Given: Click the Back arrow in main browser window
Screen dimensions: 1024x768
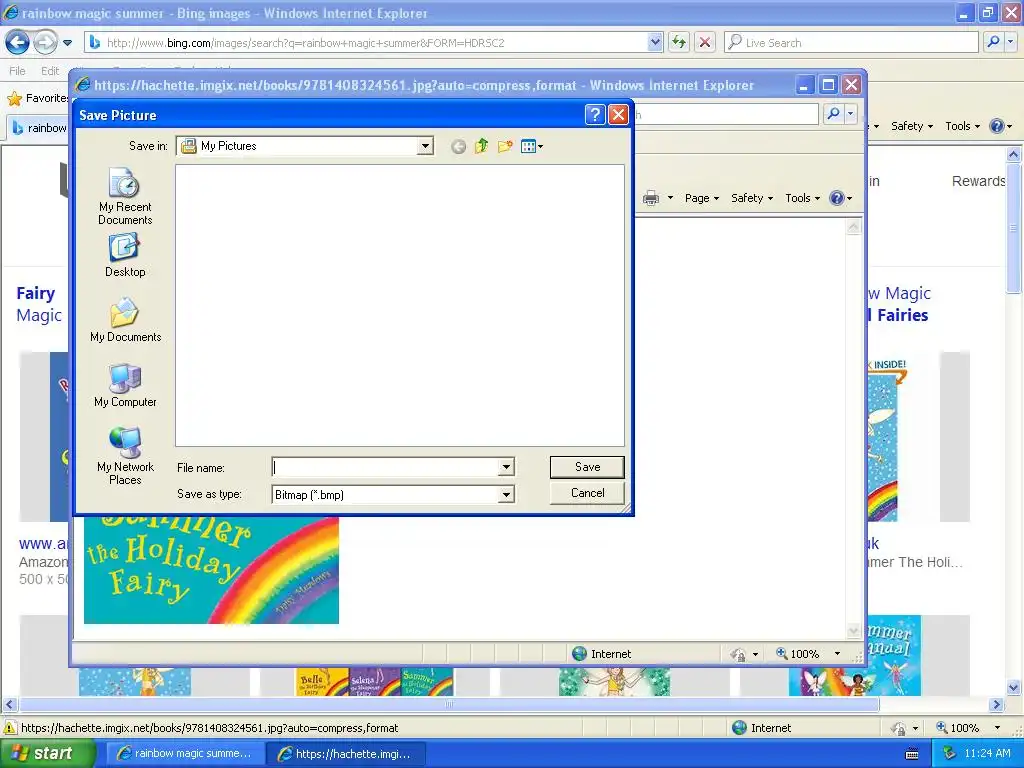Looking at the screenshot, I should 18,42.
